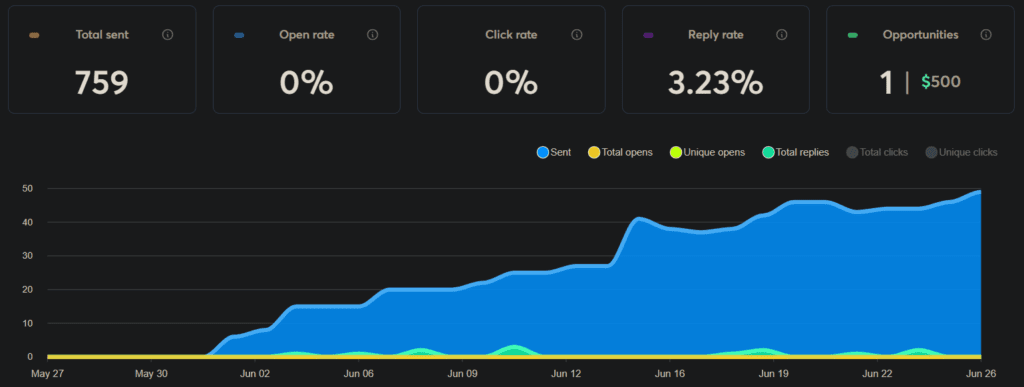Click the Total sent label
The width and height of the screenshot is (1024, 387).
coord(102,35)
